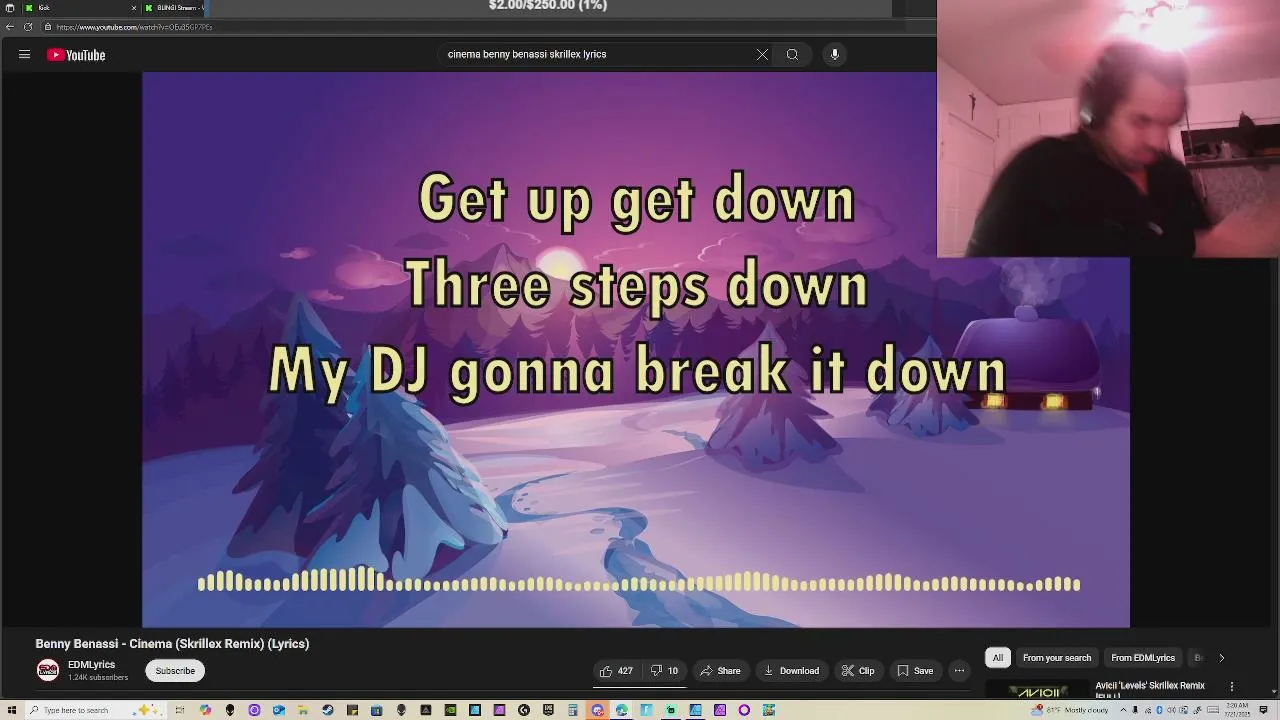Screen dimensions: 1280x720
Task: Start voice search with microphone icon
Action: point(835,54)
